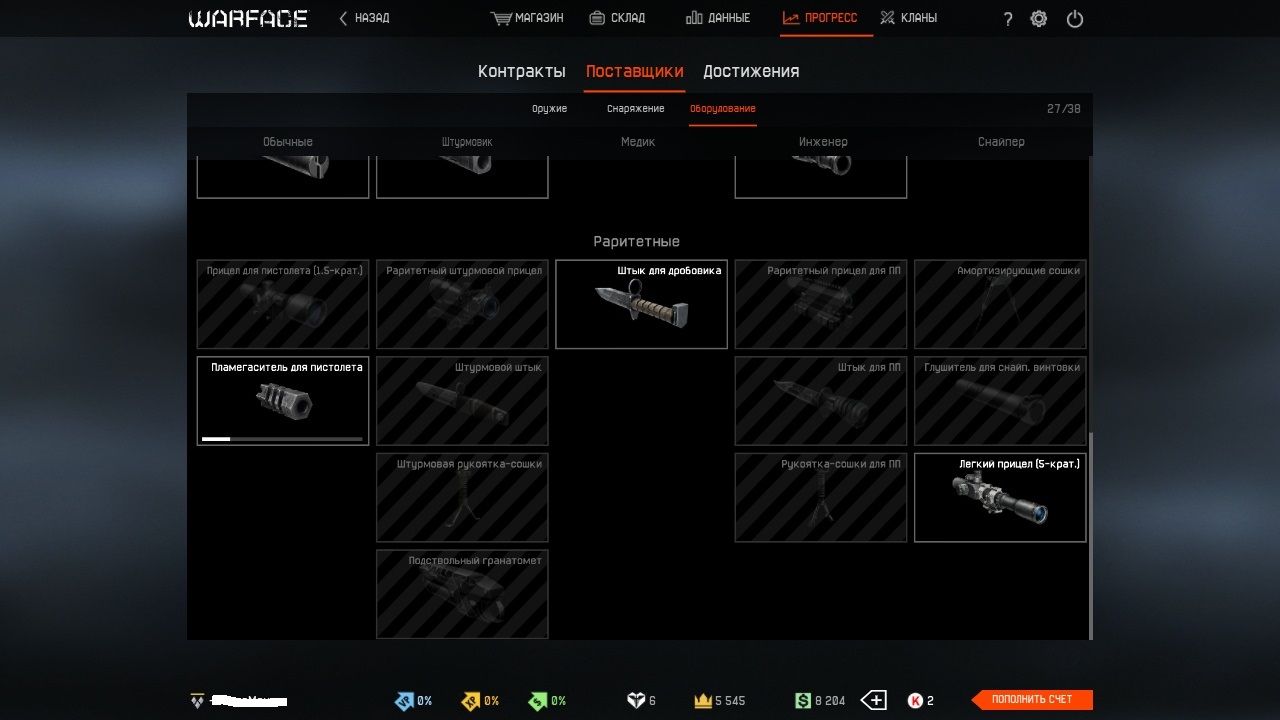Click the Пополнить счет button
The width and height of the screenshot is (1280, 720).
(1032, 700)
